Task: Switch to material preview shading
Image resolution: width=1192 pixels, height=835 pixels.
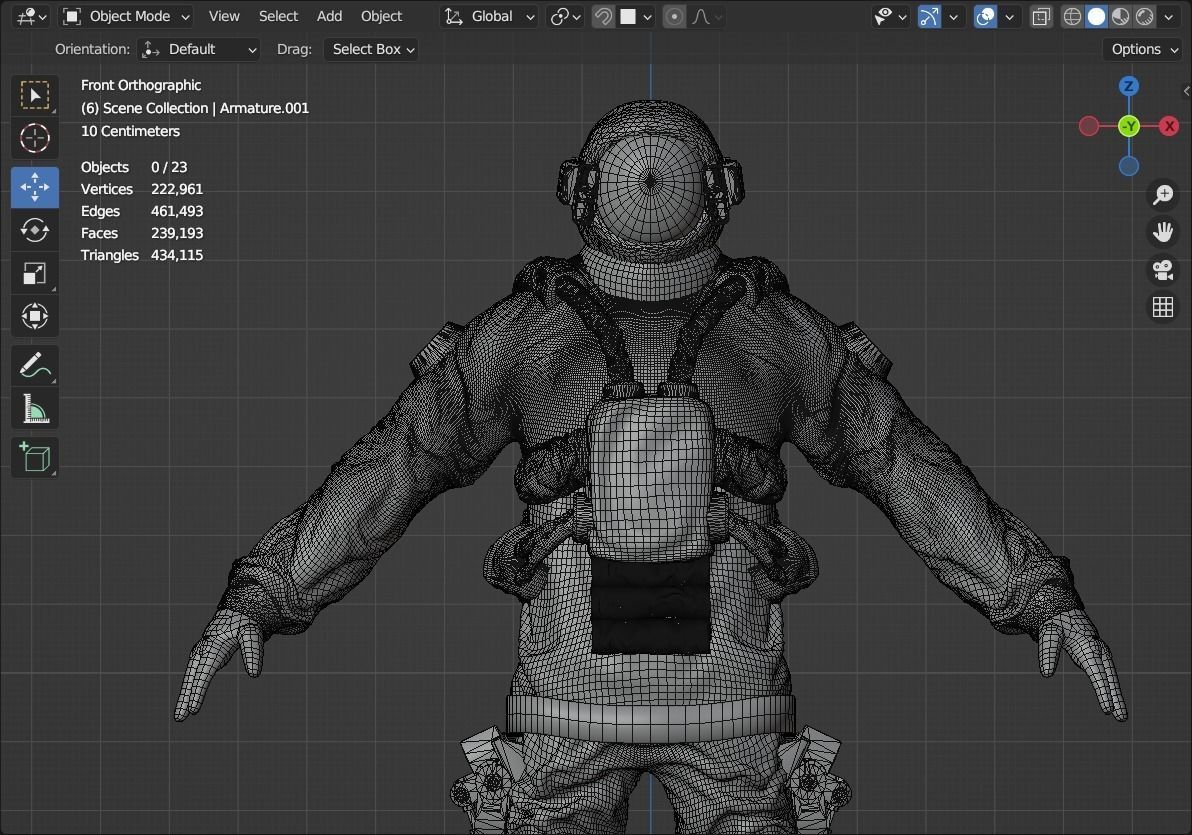Action: click(x=1121, y=16)
